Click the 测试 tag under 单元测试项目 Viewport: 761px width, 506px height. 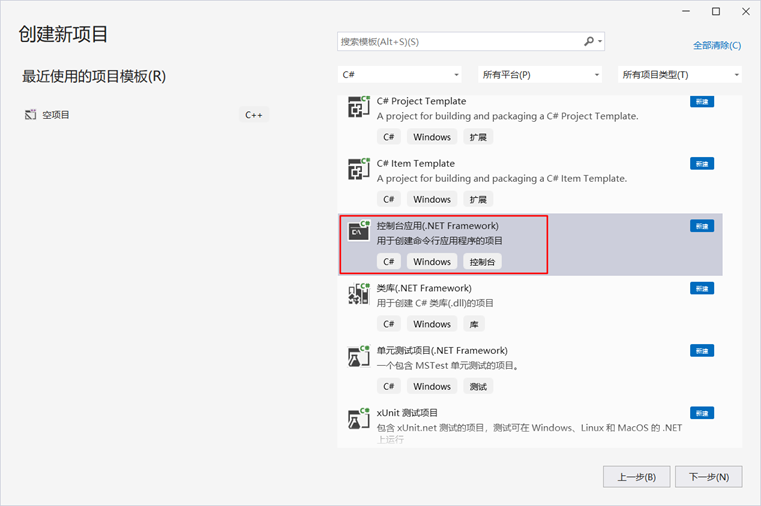[x=478, y=387]
